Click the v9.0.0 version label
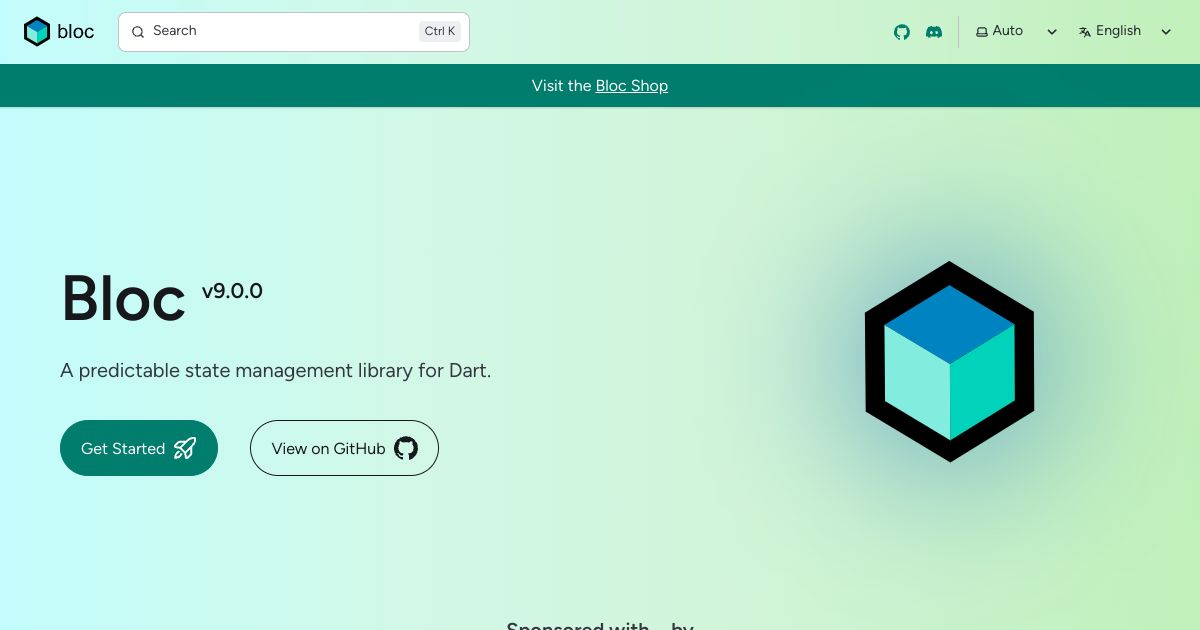The height and width of the screenshot is (630, 1200). [x=232, y=291]
